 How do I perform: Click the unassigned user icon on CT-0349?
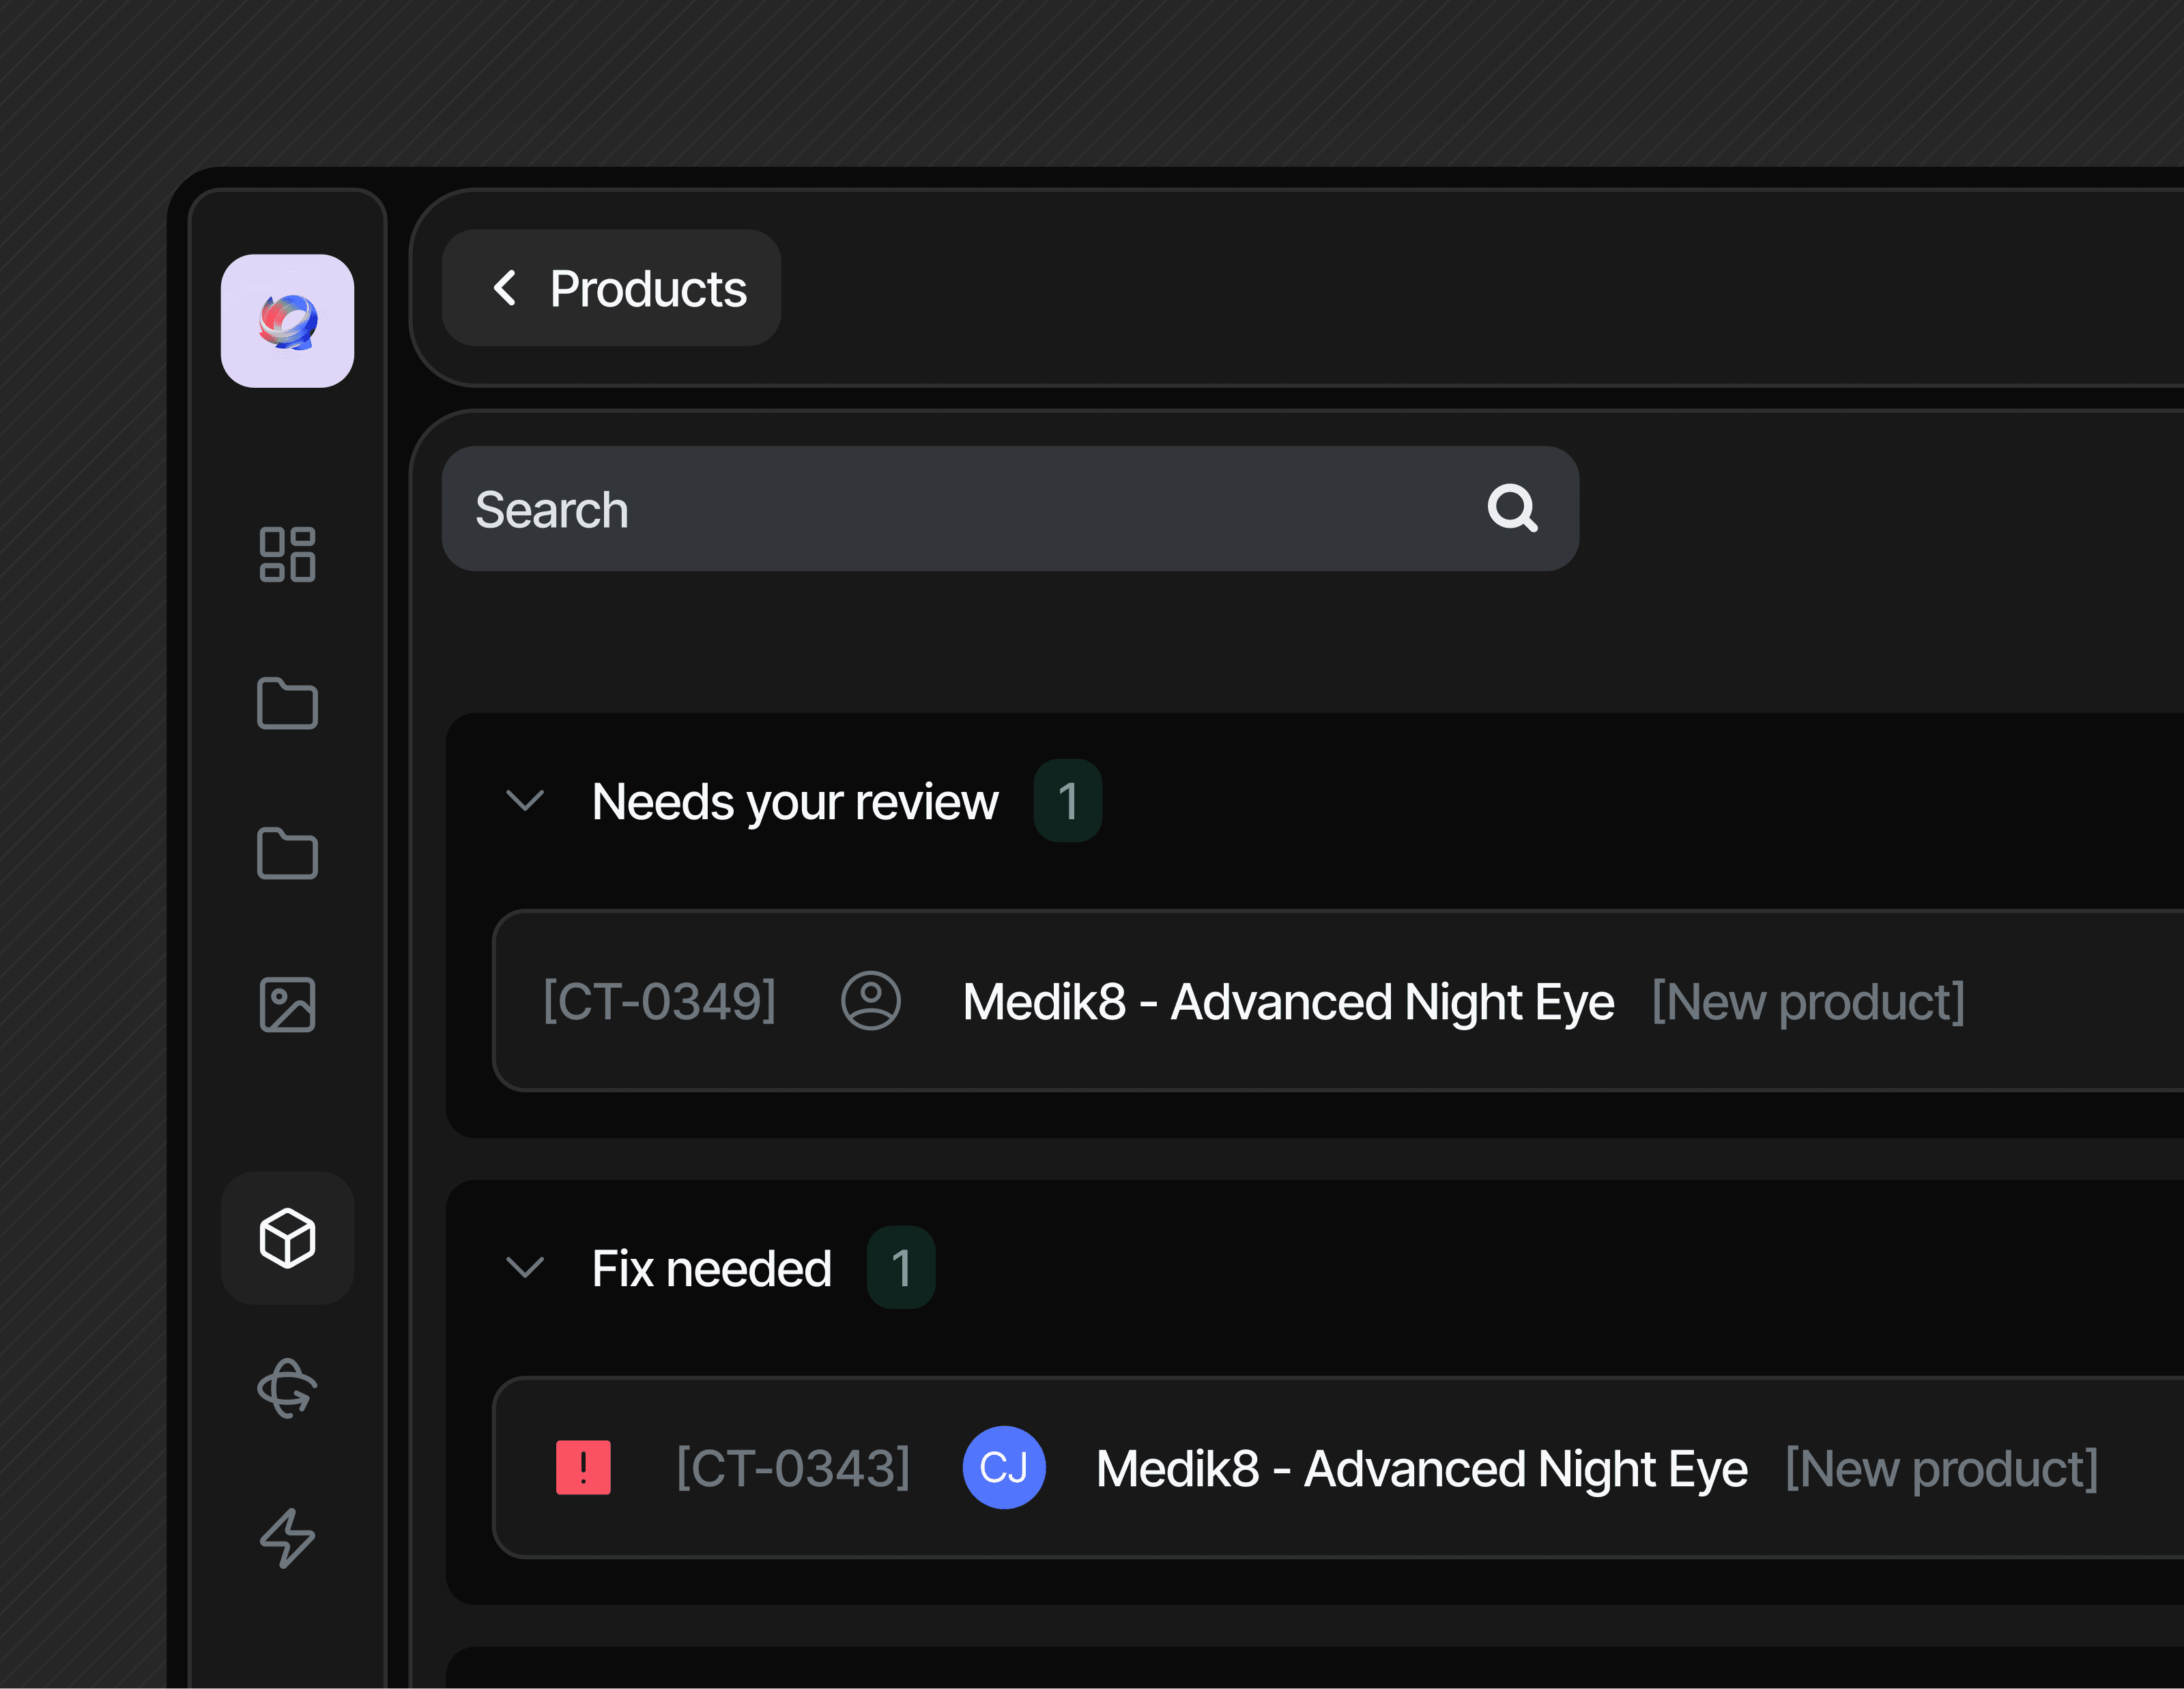pos(870,1001)
